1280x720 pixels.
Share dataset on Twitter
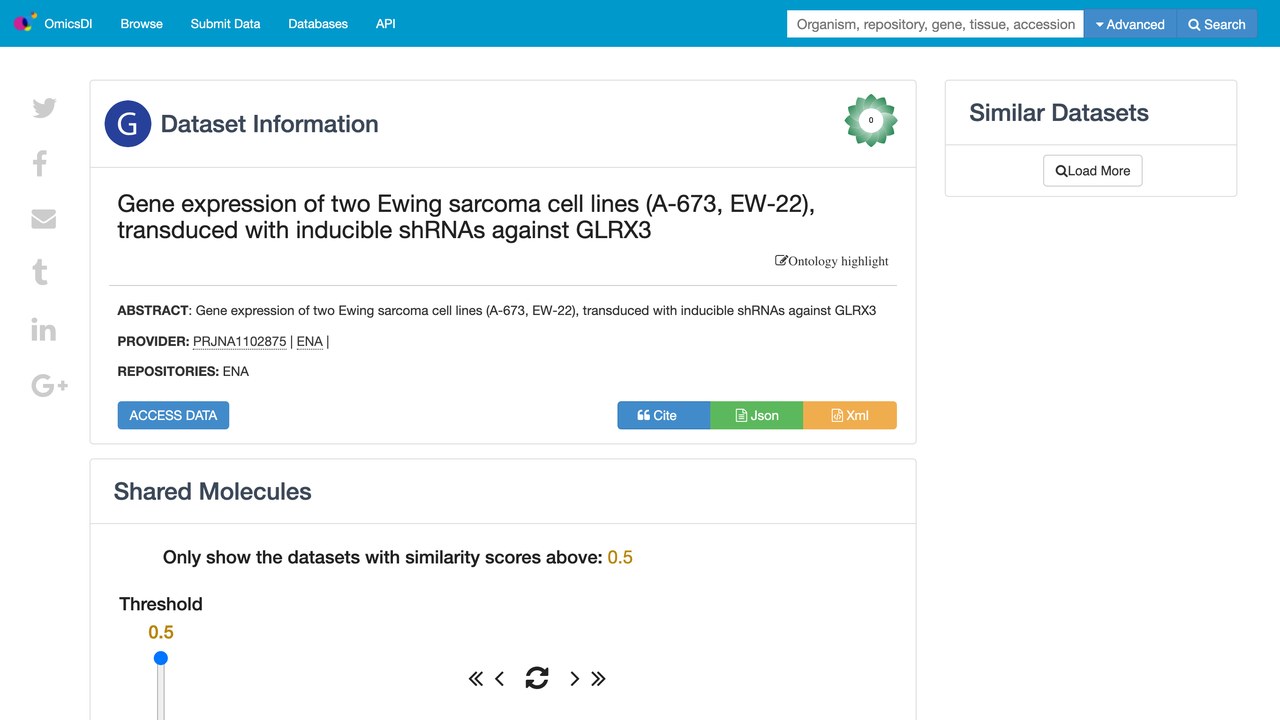click(x=44, y=108)
